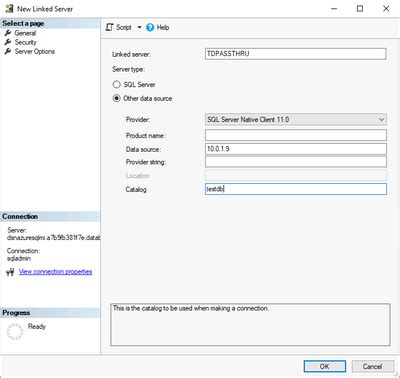Open Help from the toolbar
The image size is (400, 378).
158,27
